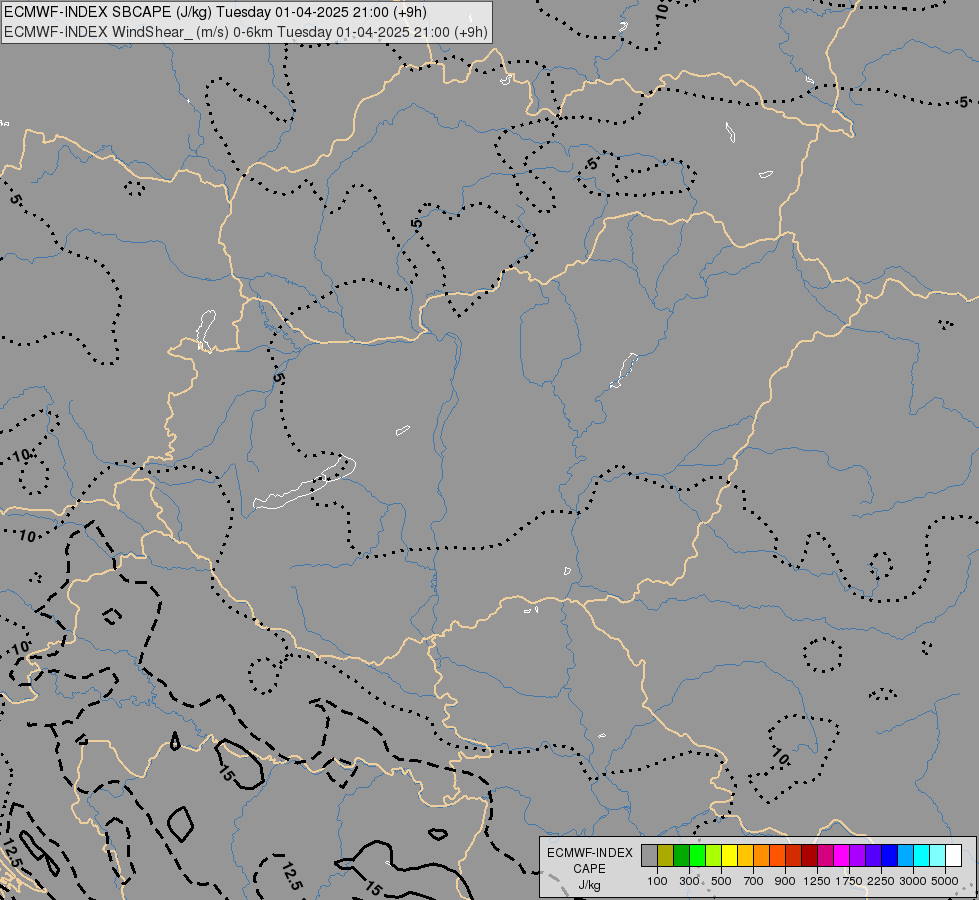
Task: Click the 5000 value on the CAPE scale
Action: [945, 881]
